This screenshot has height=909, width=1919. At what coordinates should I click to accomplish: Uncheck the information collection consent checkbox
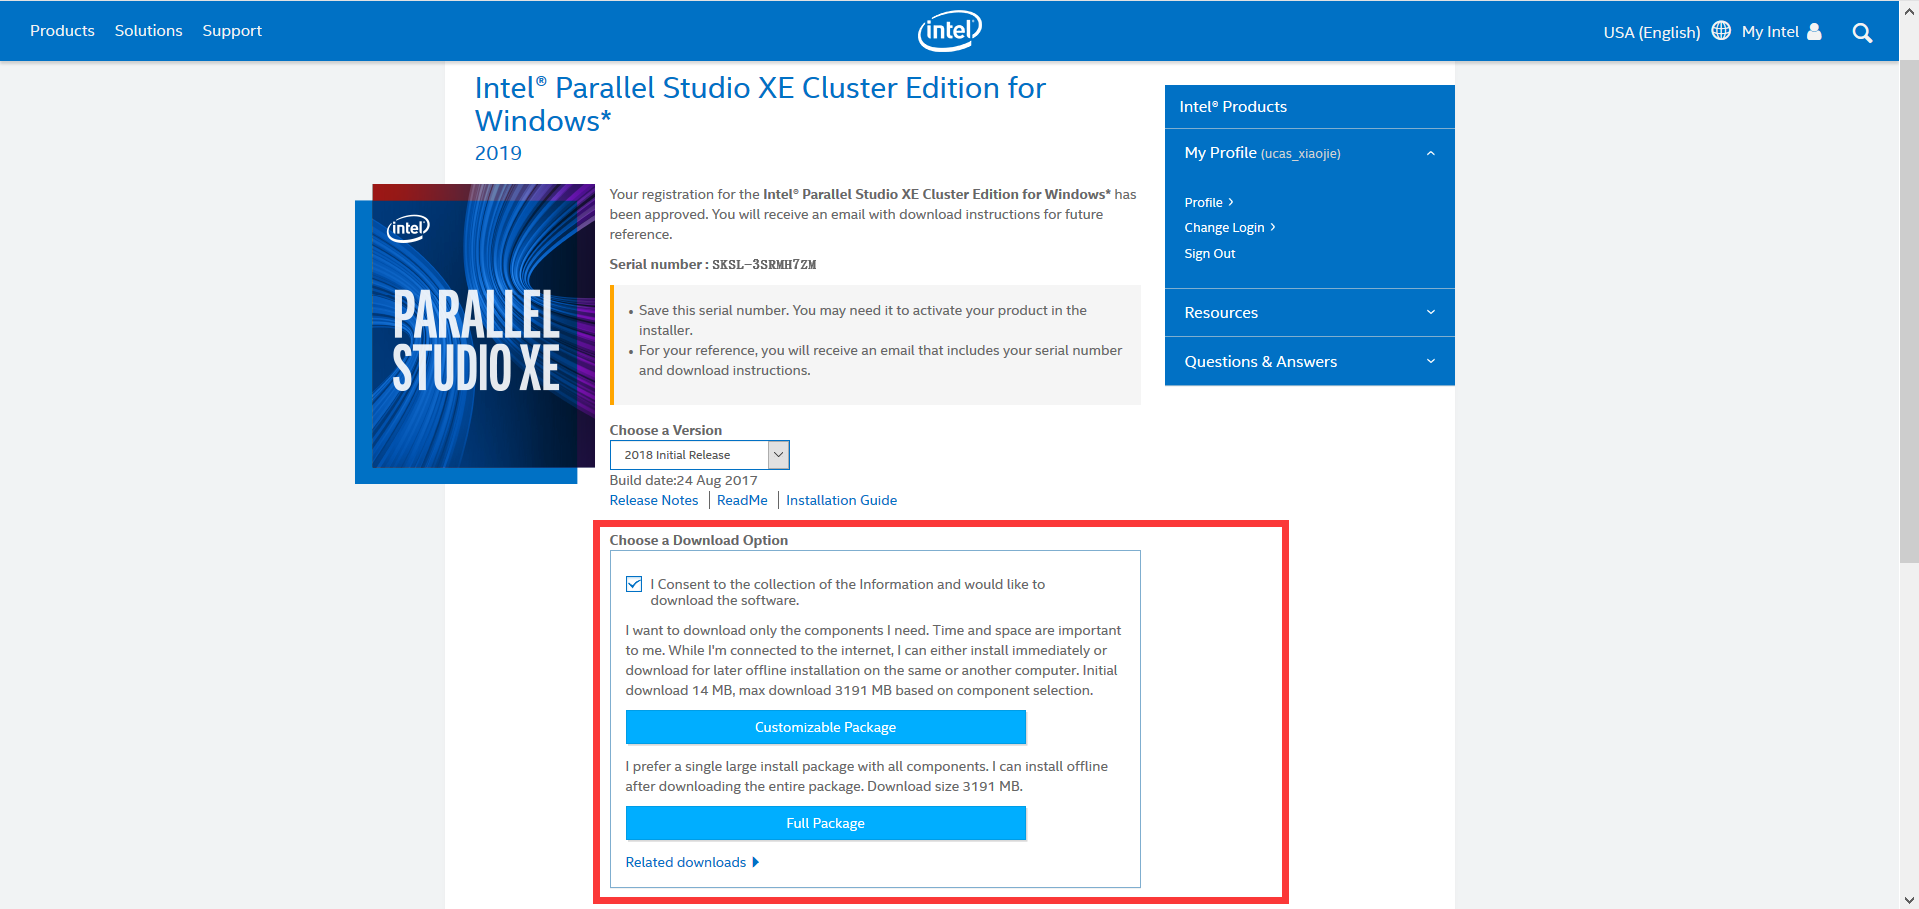(633, 584)
